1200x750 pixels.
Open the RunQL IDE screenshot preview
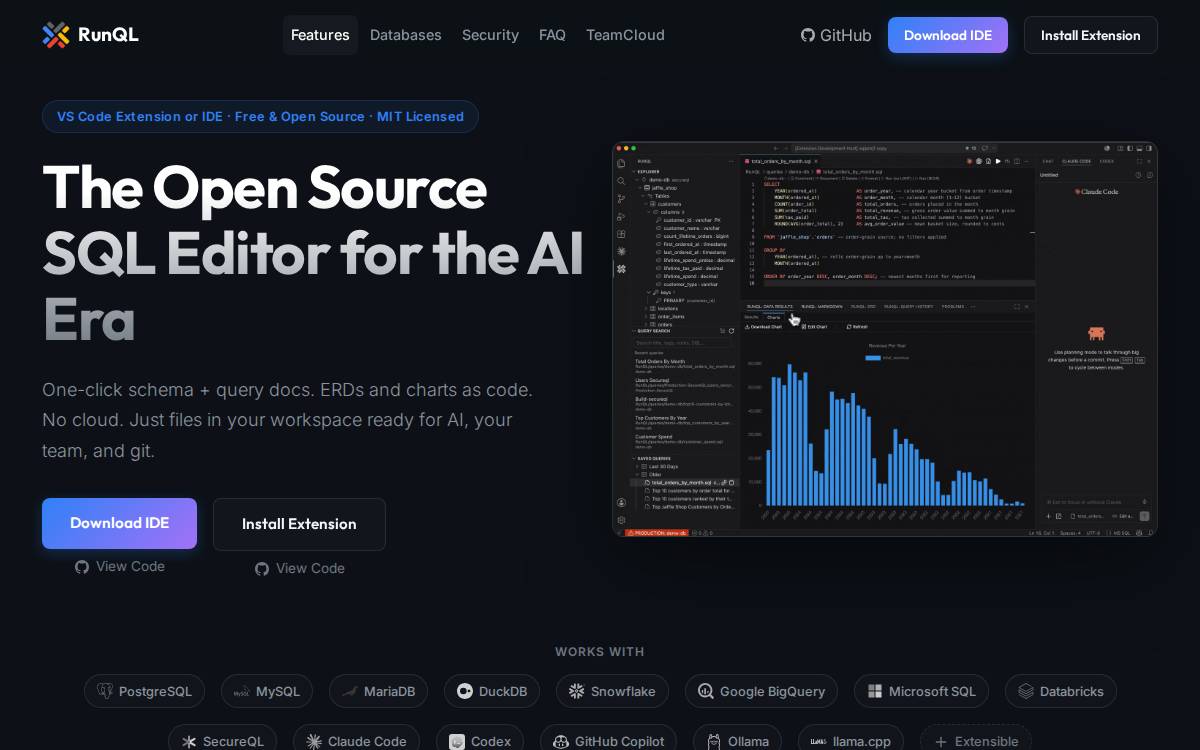pyautogui.click(x=885, y=339)
